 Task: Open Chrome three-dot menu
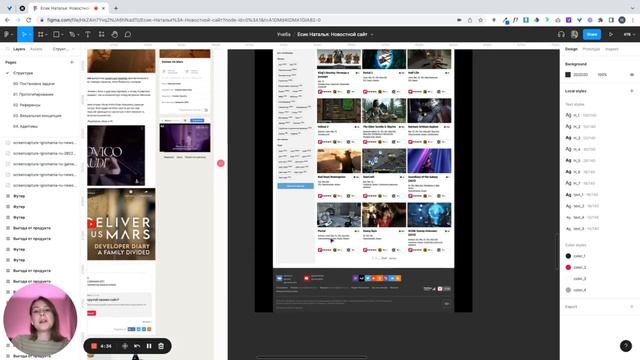click(x=632, y=20)
